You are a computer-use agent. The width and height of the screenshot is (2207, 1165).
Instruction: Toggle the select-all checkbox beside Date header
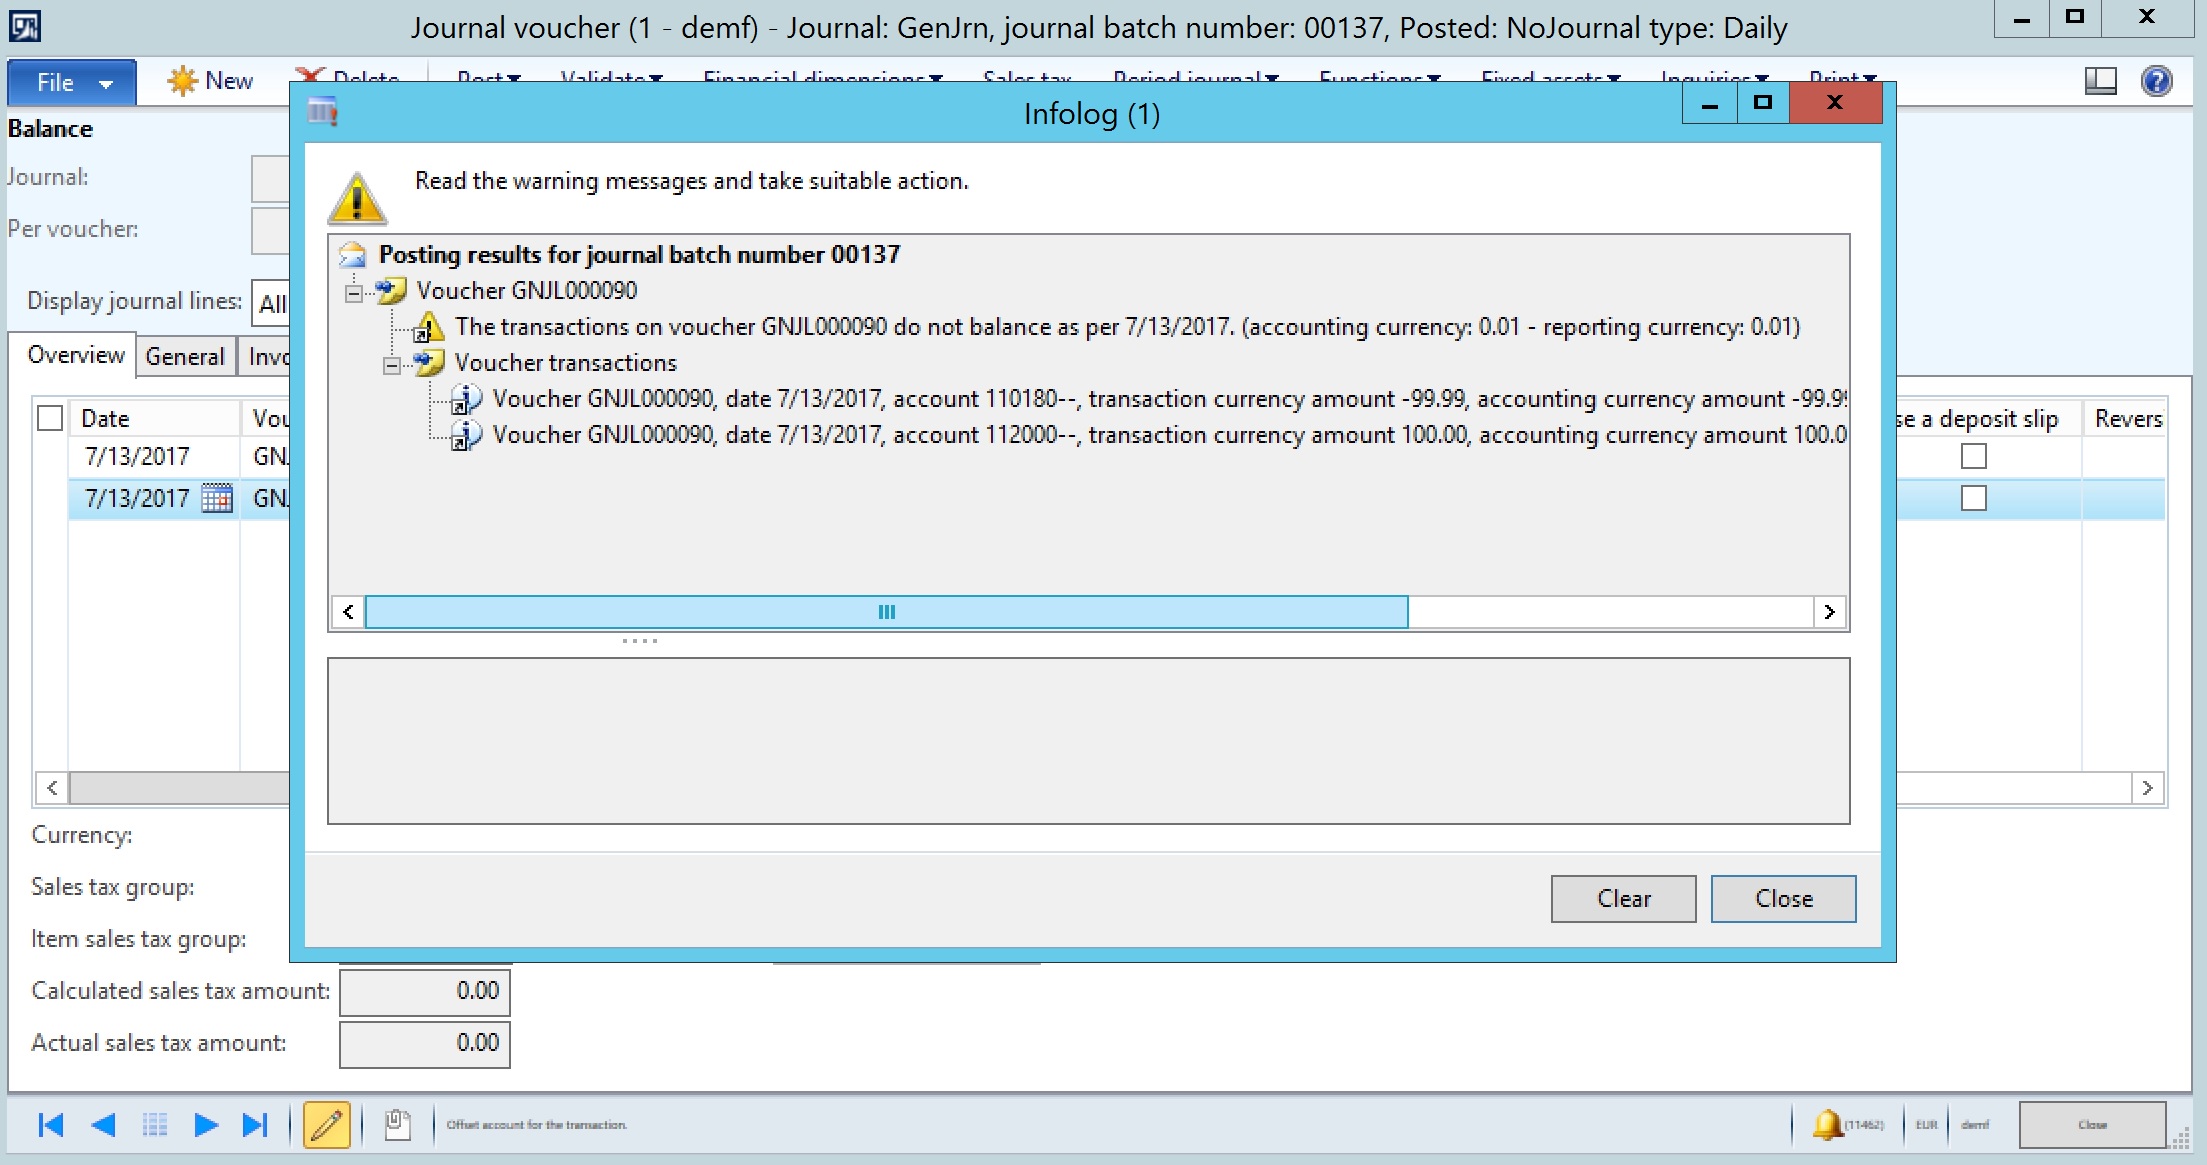click(50, 418)
